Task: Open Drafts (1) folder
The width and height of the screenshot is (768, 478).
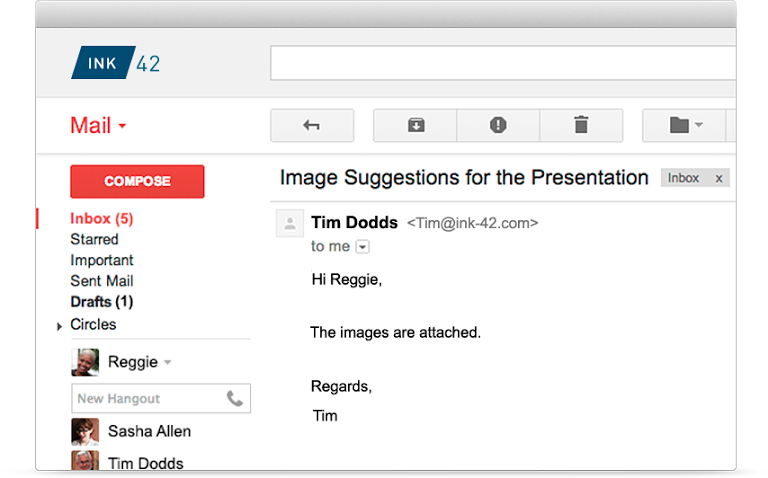Action: tap(101, 302)
